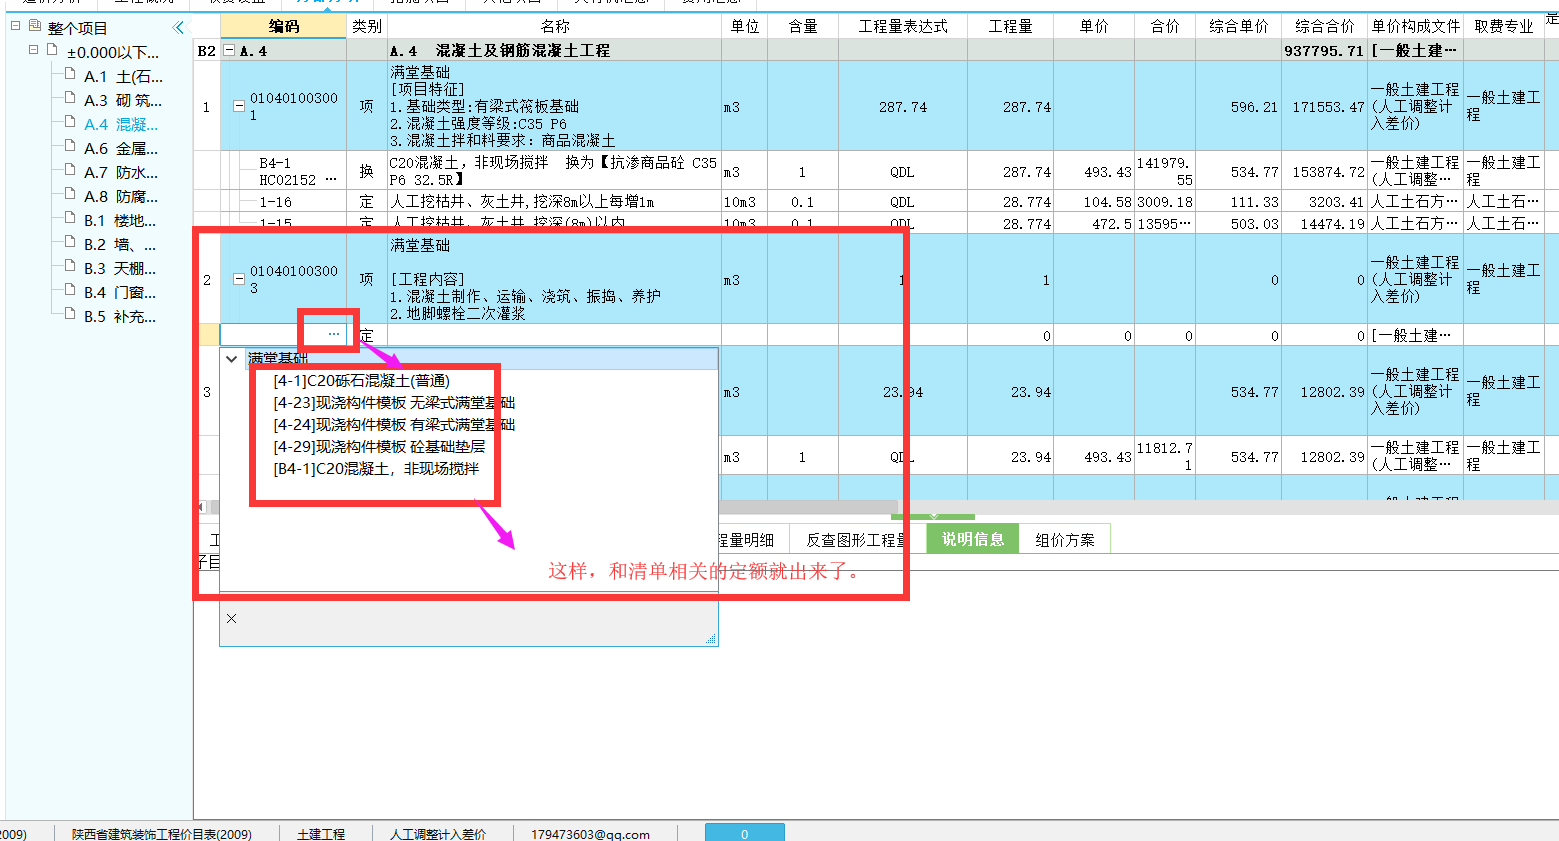The image size is (1559, 841).
Task: Choose [4-23]现浇构件模板 无梁式满堂基础
Action: point(394,402)
